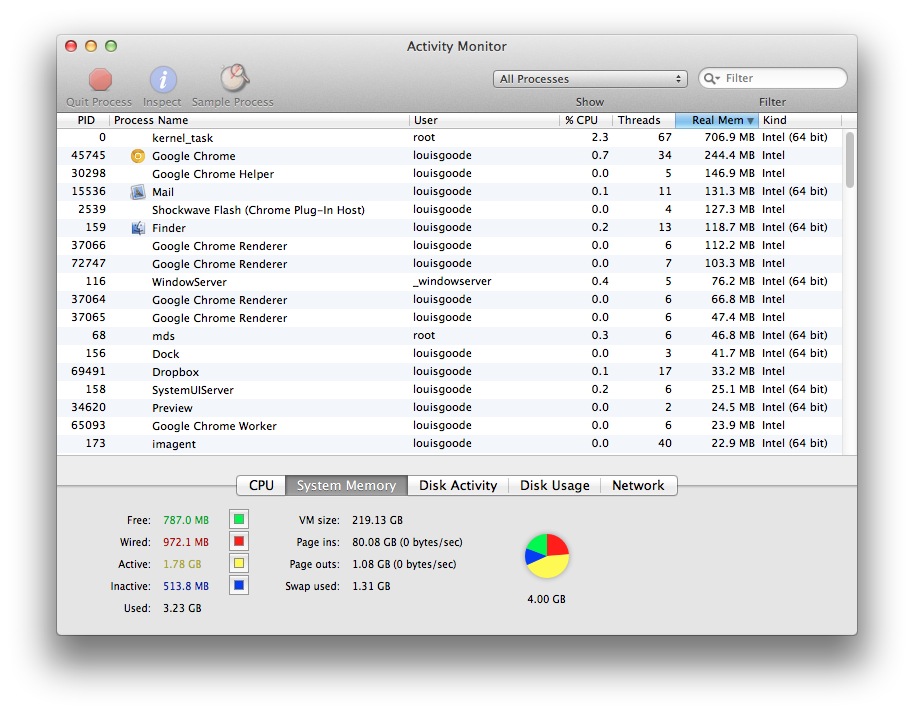
Task: Open the All Processes dropdown
Action: (590, 79)
